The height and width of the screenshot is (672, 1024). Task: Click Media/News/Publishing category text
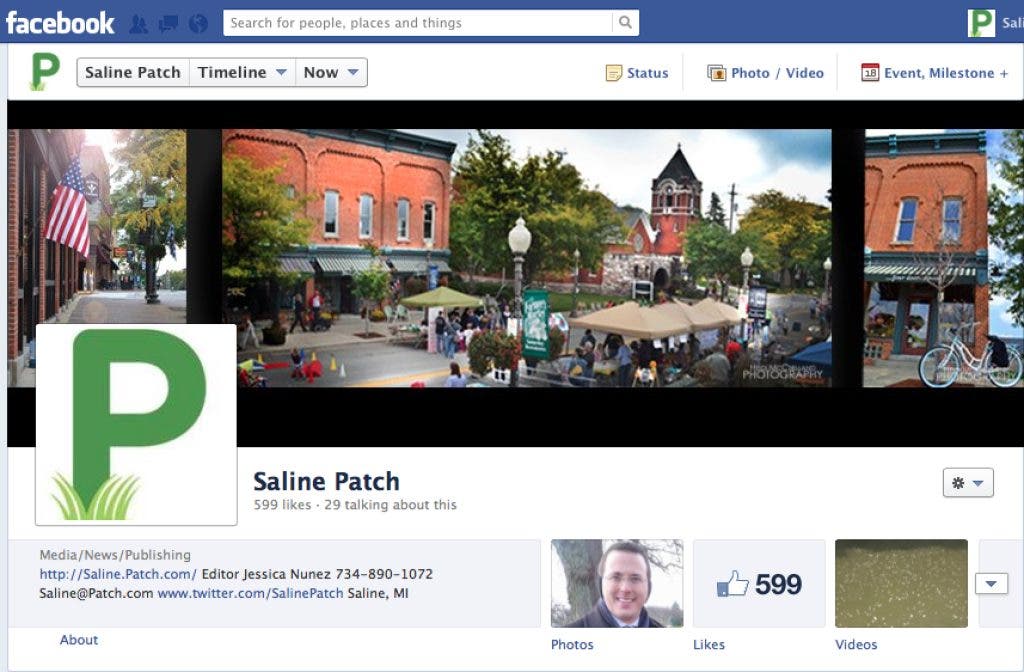click(x=115, y=555)
